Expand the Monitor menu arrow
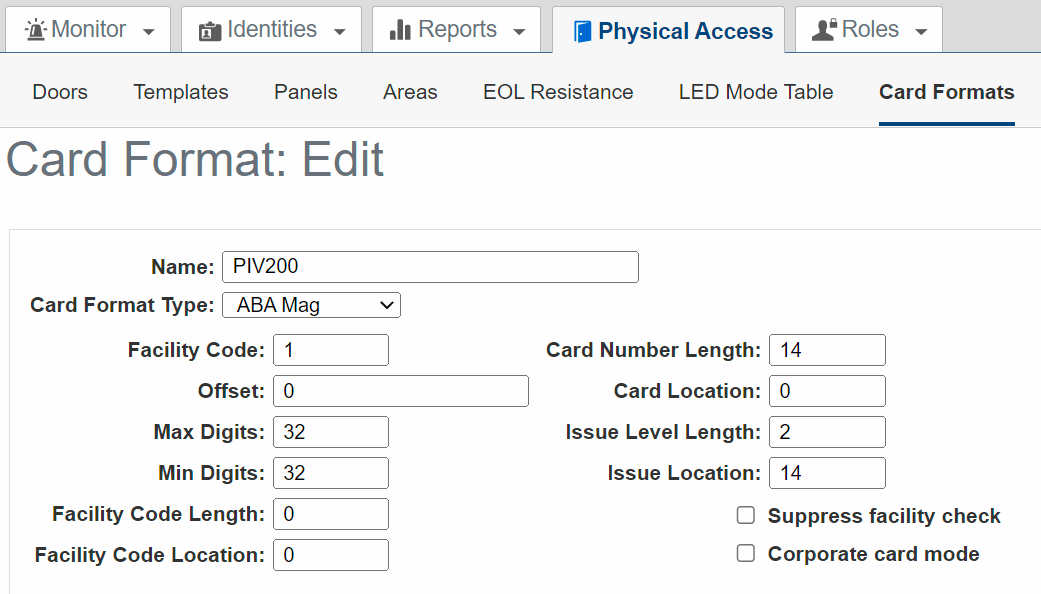This screenshot has height=594, width=1041. click(149, 32)
